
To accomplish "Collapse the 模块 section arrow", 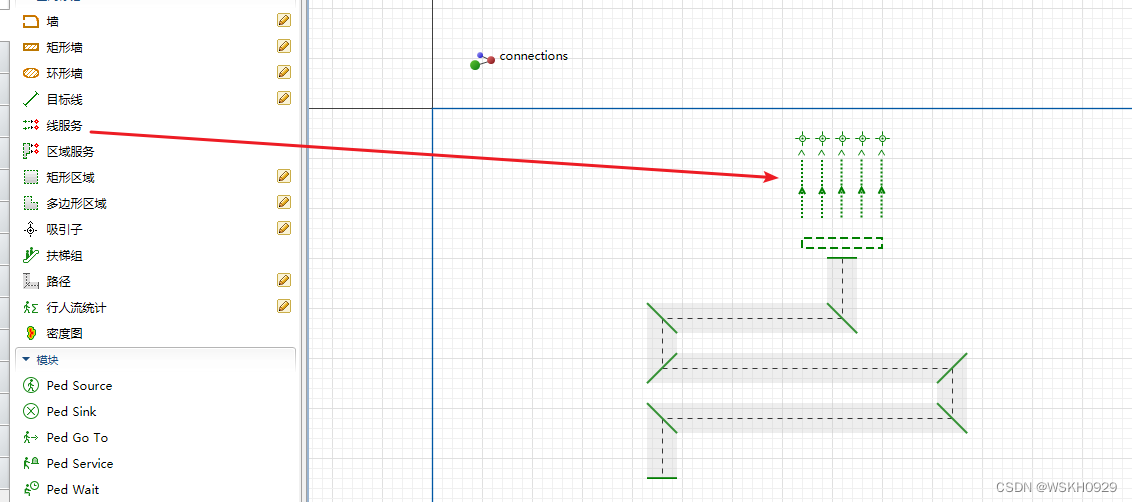I will (26, 359).
